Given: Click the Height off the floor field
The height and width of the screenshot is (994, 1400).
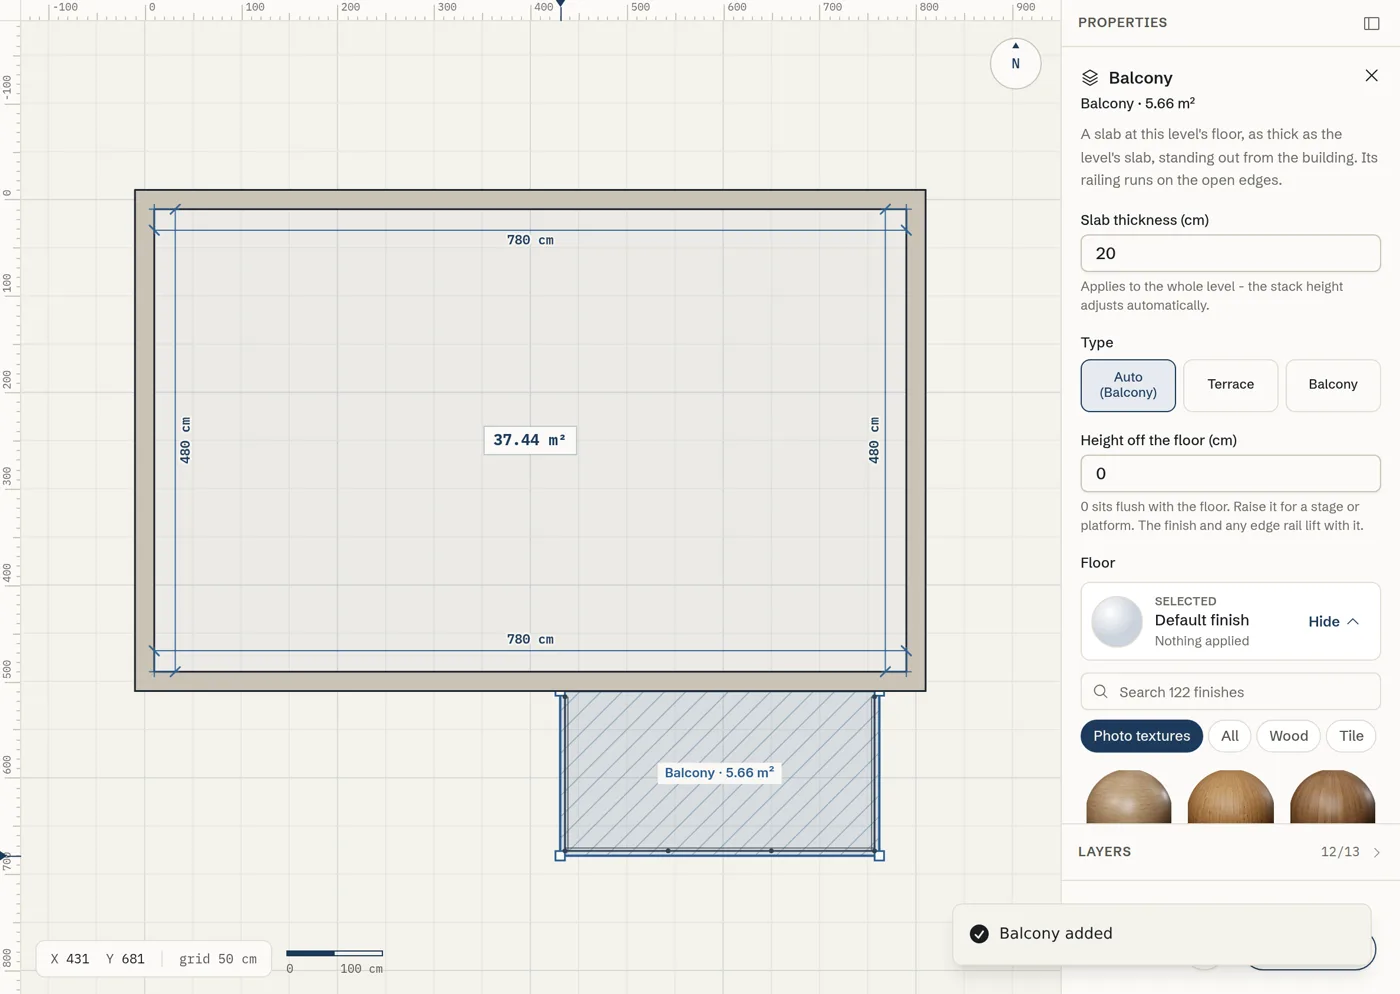Looking at the screenshot, I should (1230, 473).
